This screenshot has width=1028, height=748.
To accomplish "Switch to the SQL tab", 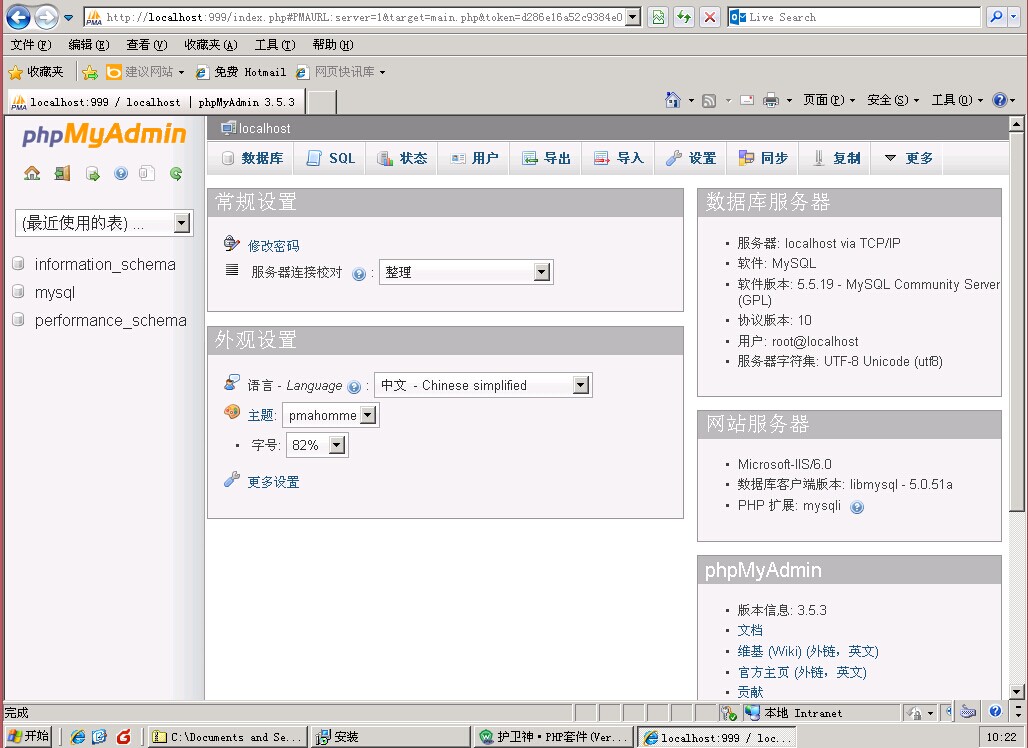I will [331, 158].
